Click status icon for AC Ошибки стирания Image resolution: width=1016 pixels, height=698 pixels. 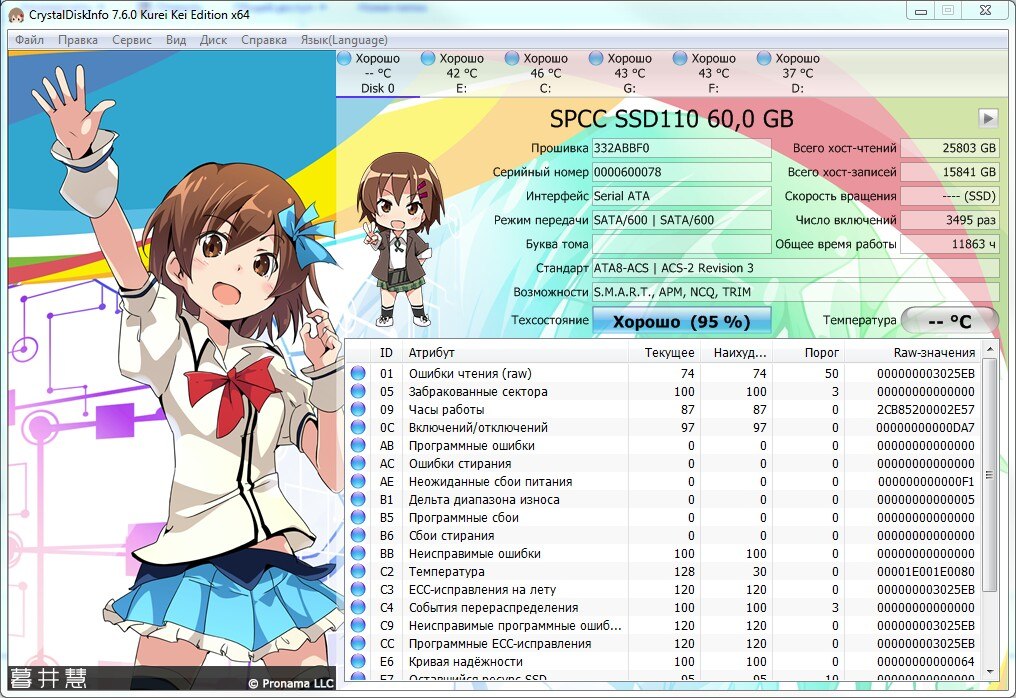(358, 463)
